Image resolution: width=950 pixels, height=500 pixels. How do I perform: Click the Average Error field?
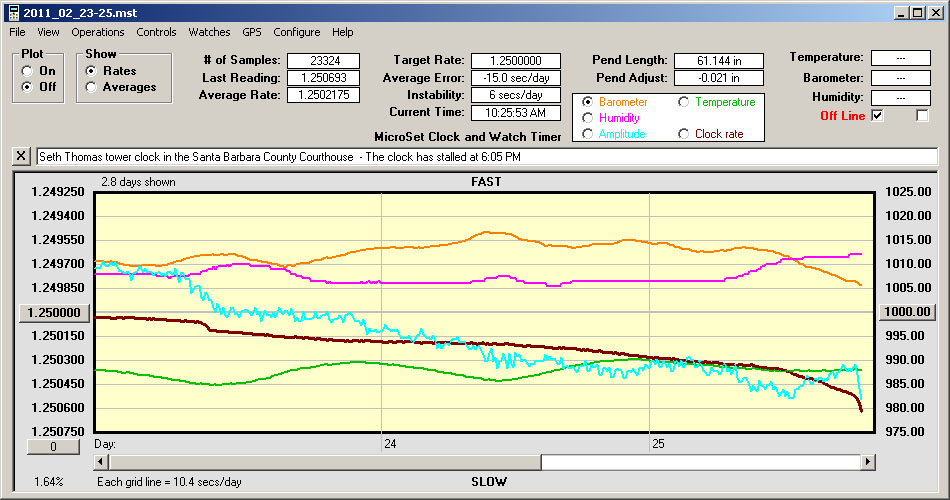[x=516, y=78]
